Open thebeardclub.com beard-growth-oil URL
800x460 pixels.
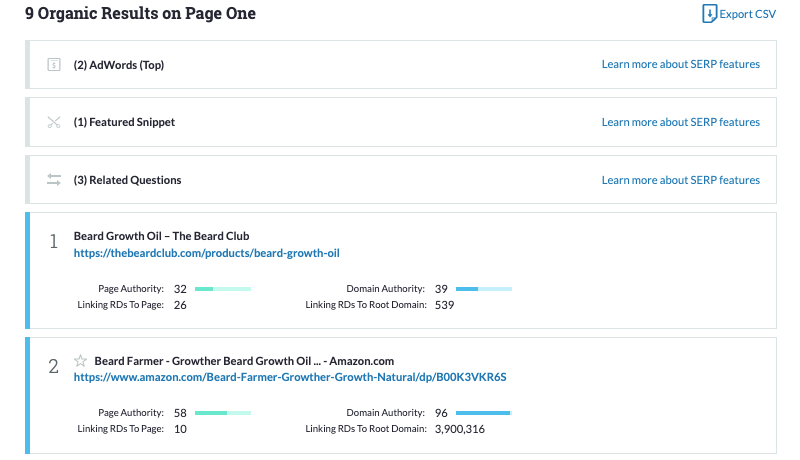coord(207,254)
